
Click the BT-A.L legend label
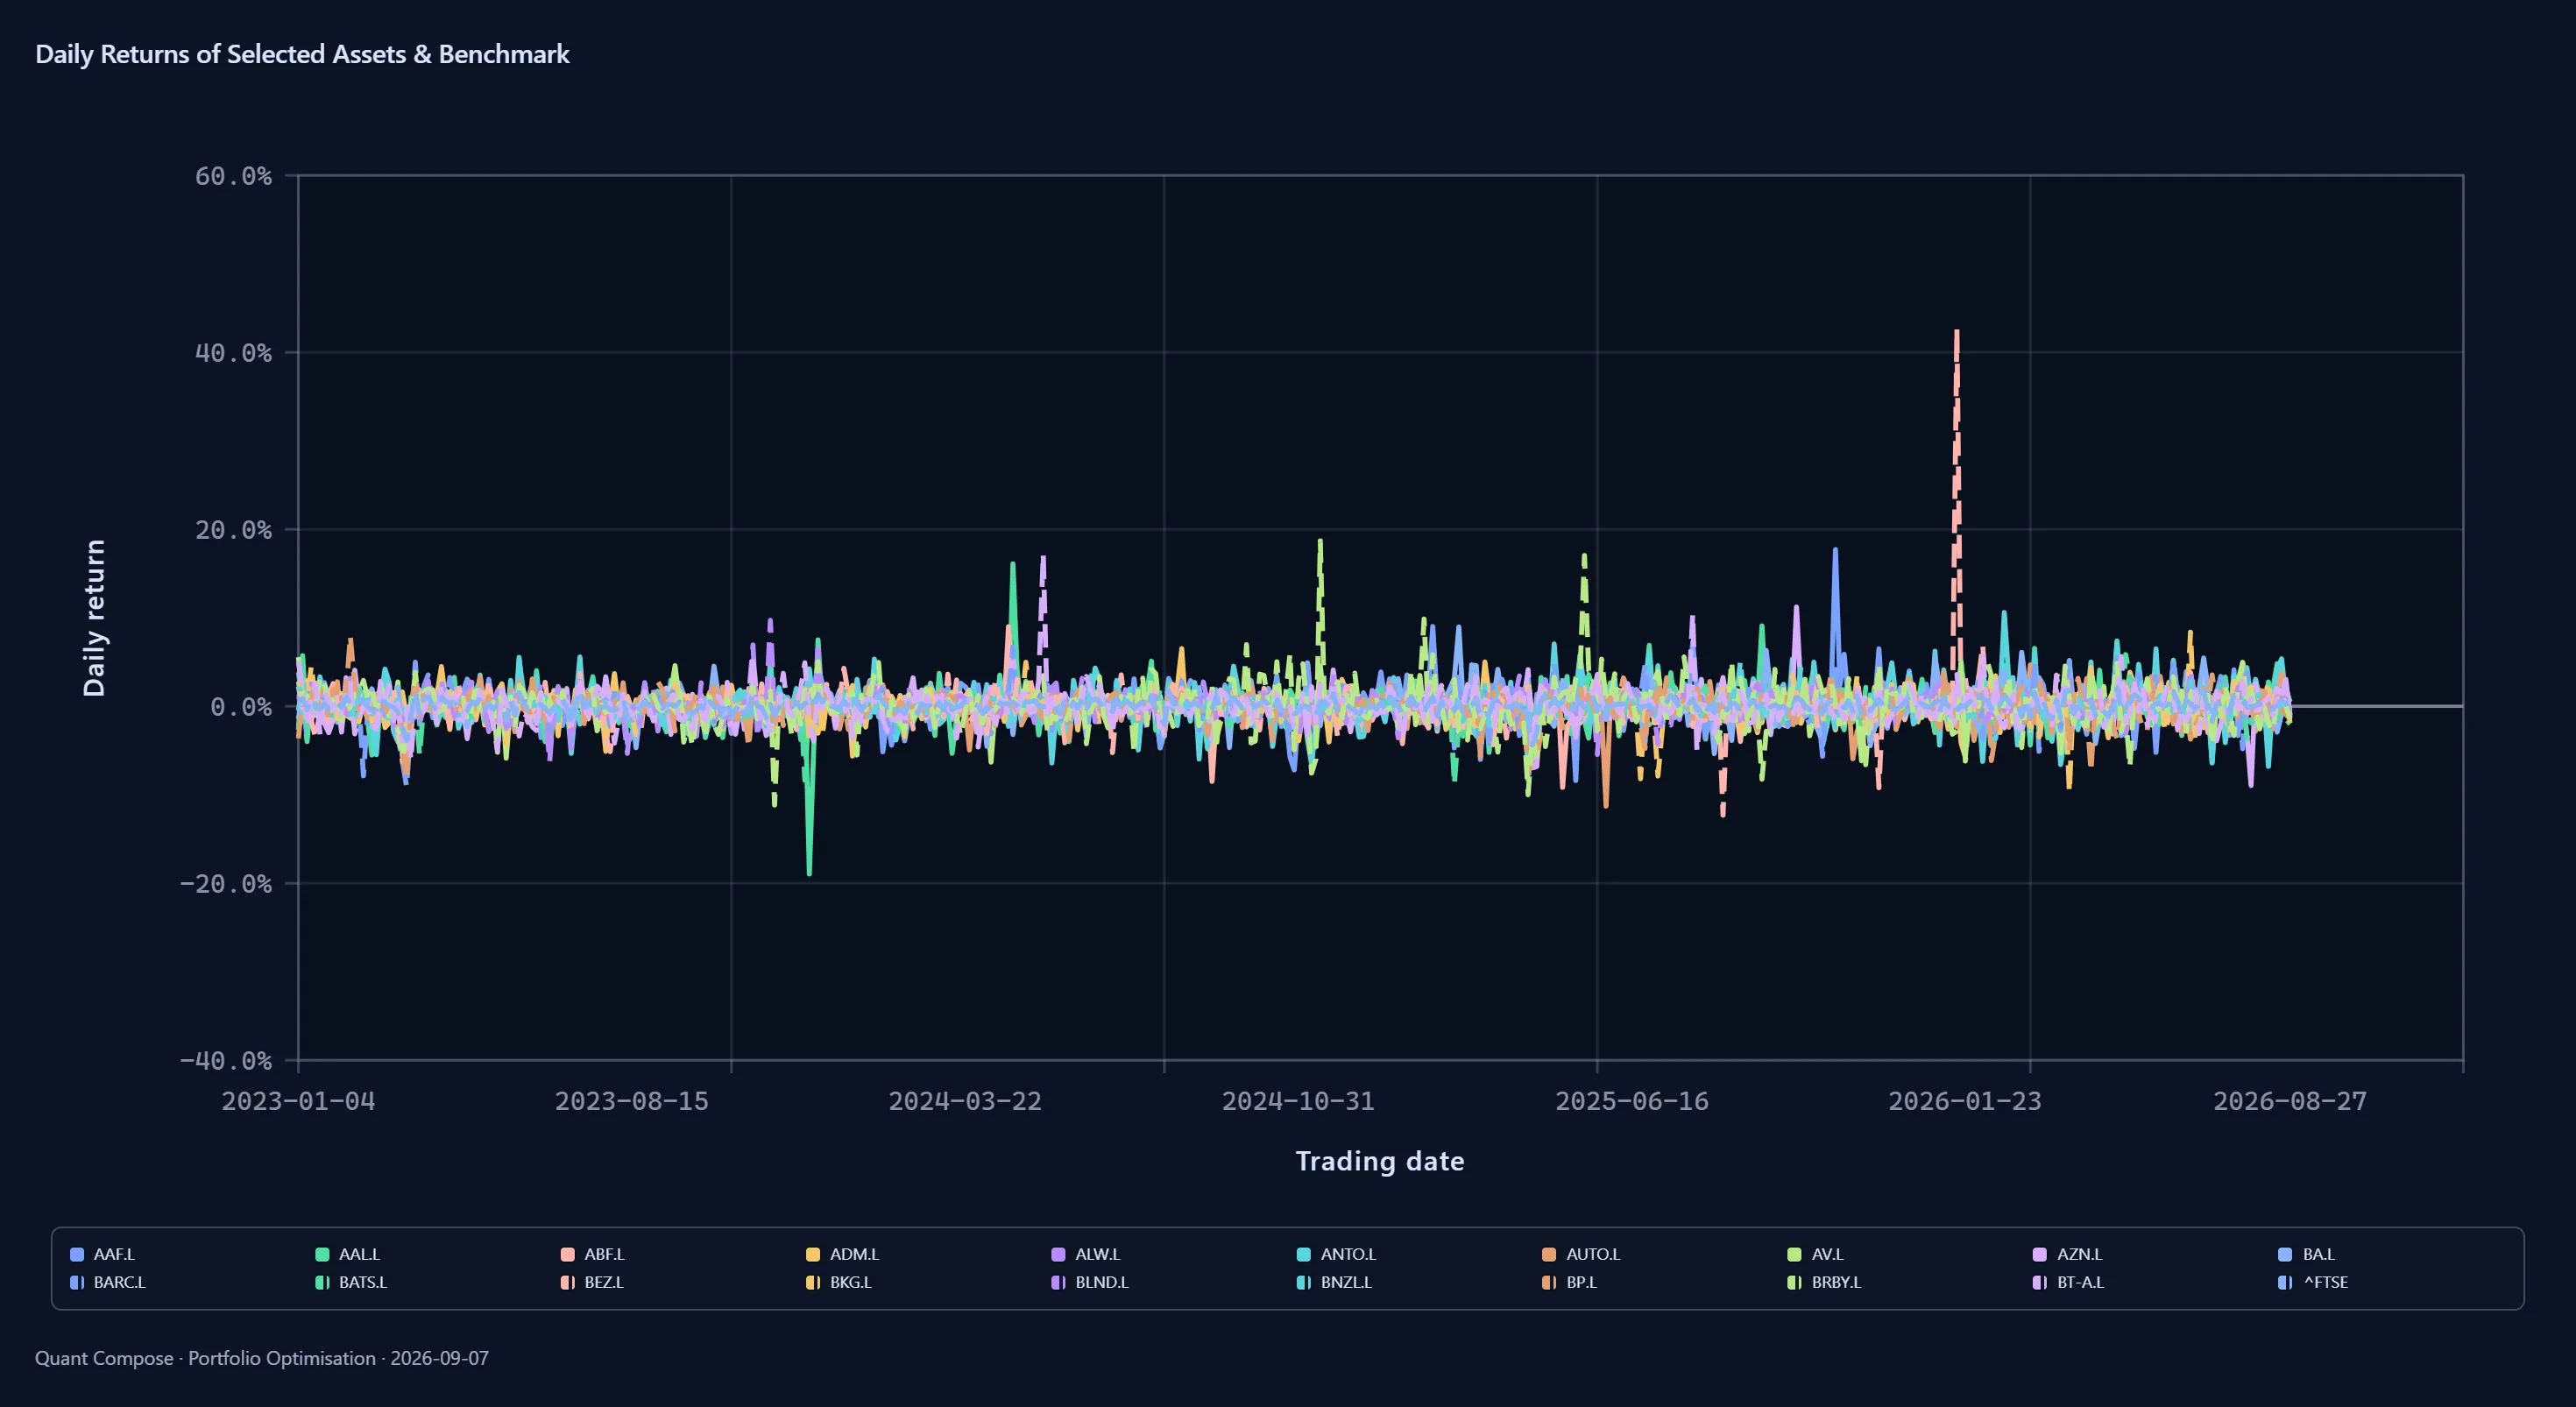pyautogui.click(x=2081, y=1282)
